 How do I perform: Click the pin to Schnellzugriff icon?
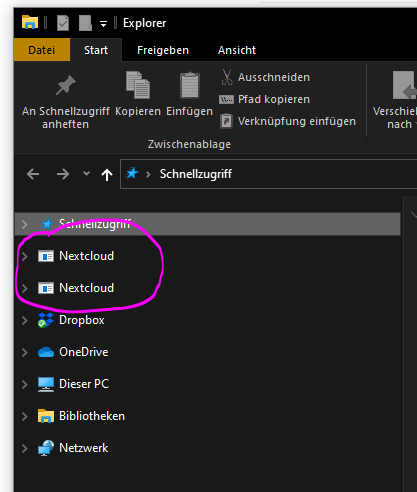tap(66, 85)
